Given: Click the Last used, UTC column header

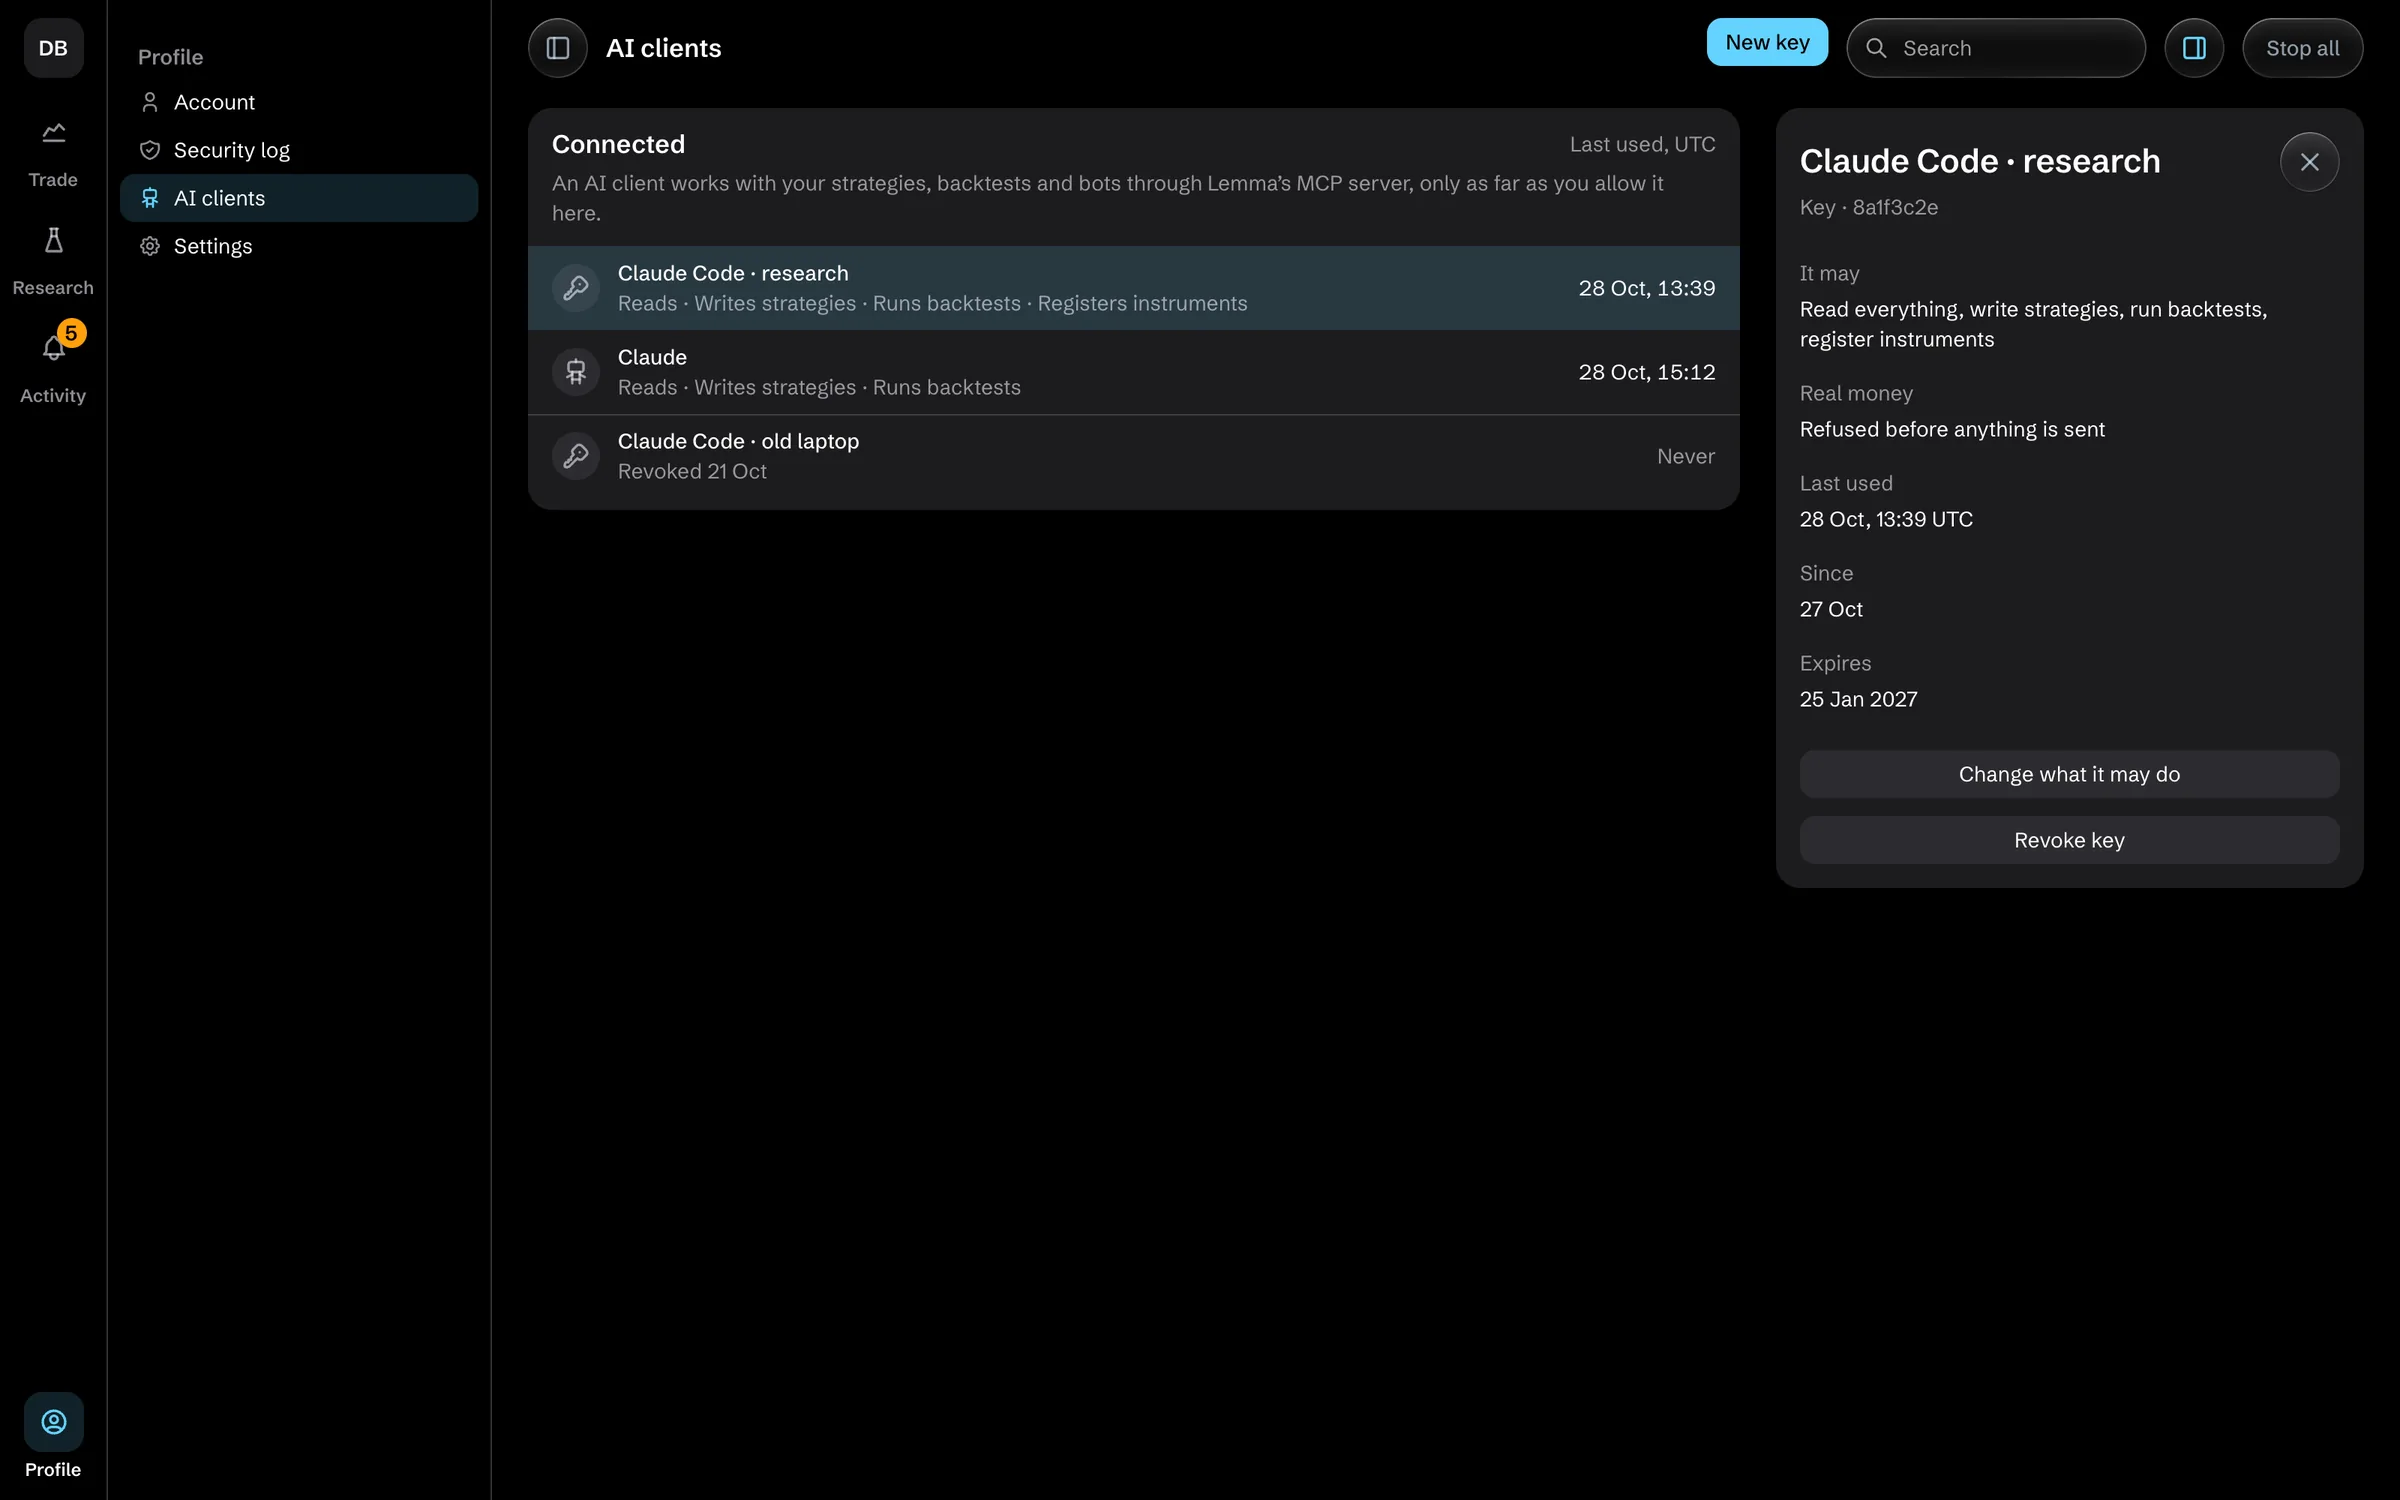Looking at the screenshot, I should 1642,144.
